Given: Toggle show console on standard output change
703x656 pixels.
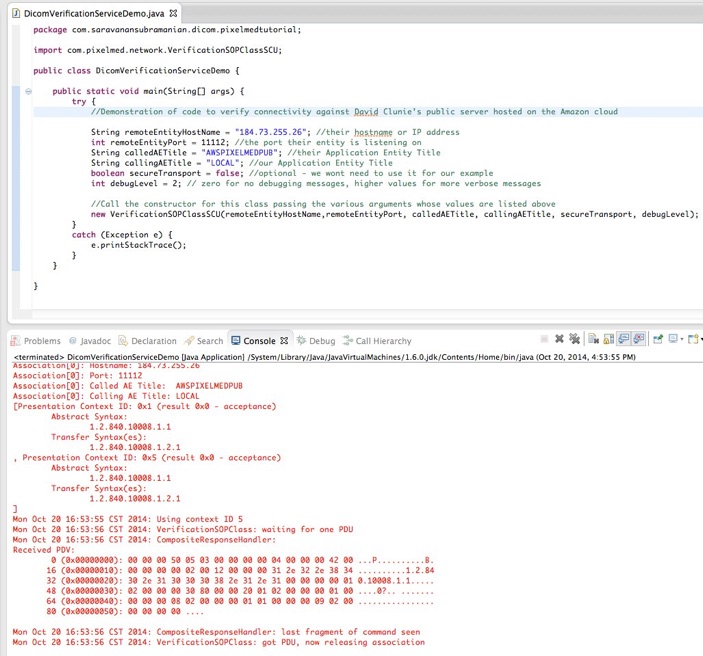Looking at the screenshot, I should click(x=622, y=340).
